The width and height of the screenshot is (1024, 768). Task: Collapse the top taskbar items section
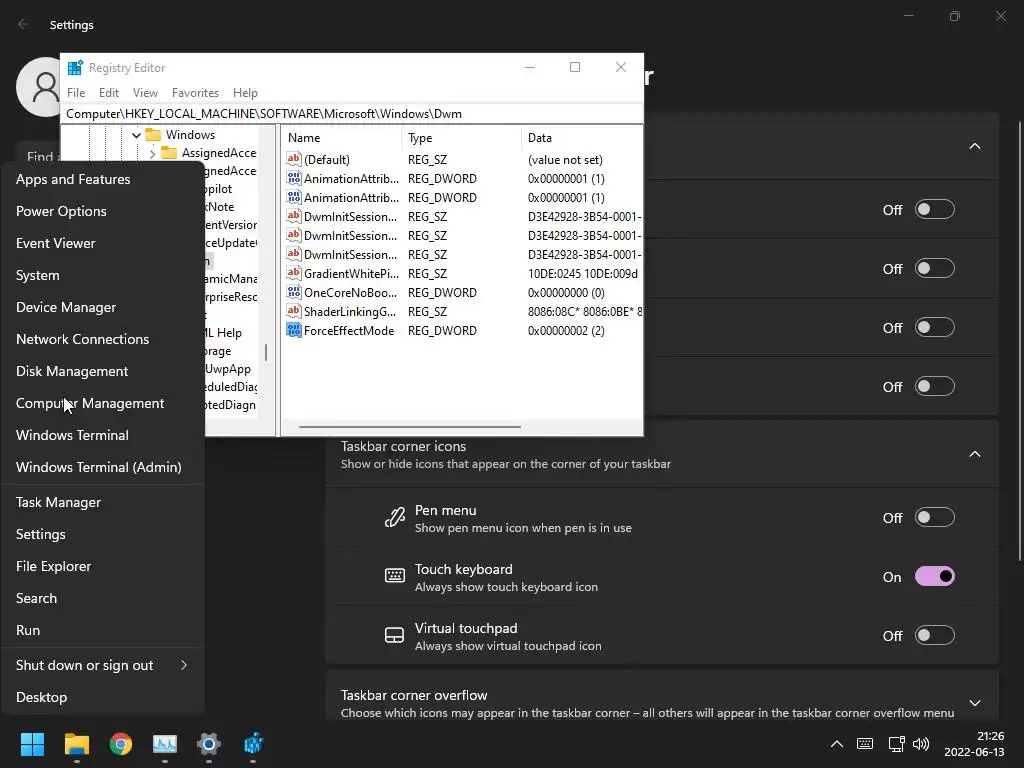[974, 146]
